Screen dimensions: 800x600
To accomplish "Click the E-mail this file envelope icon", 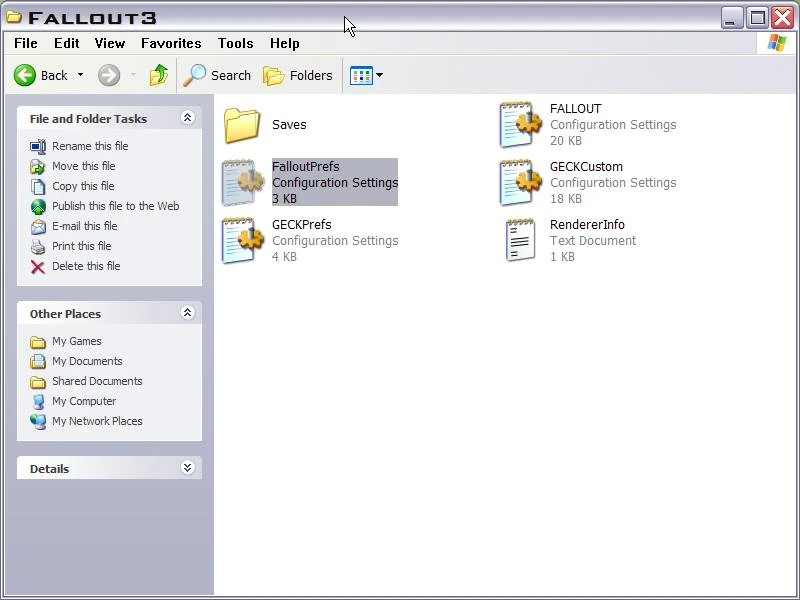I will pos(38,227).
